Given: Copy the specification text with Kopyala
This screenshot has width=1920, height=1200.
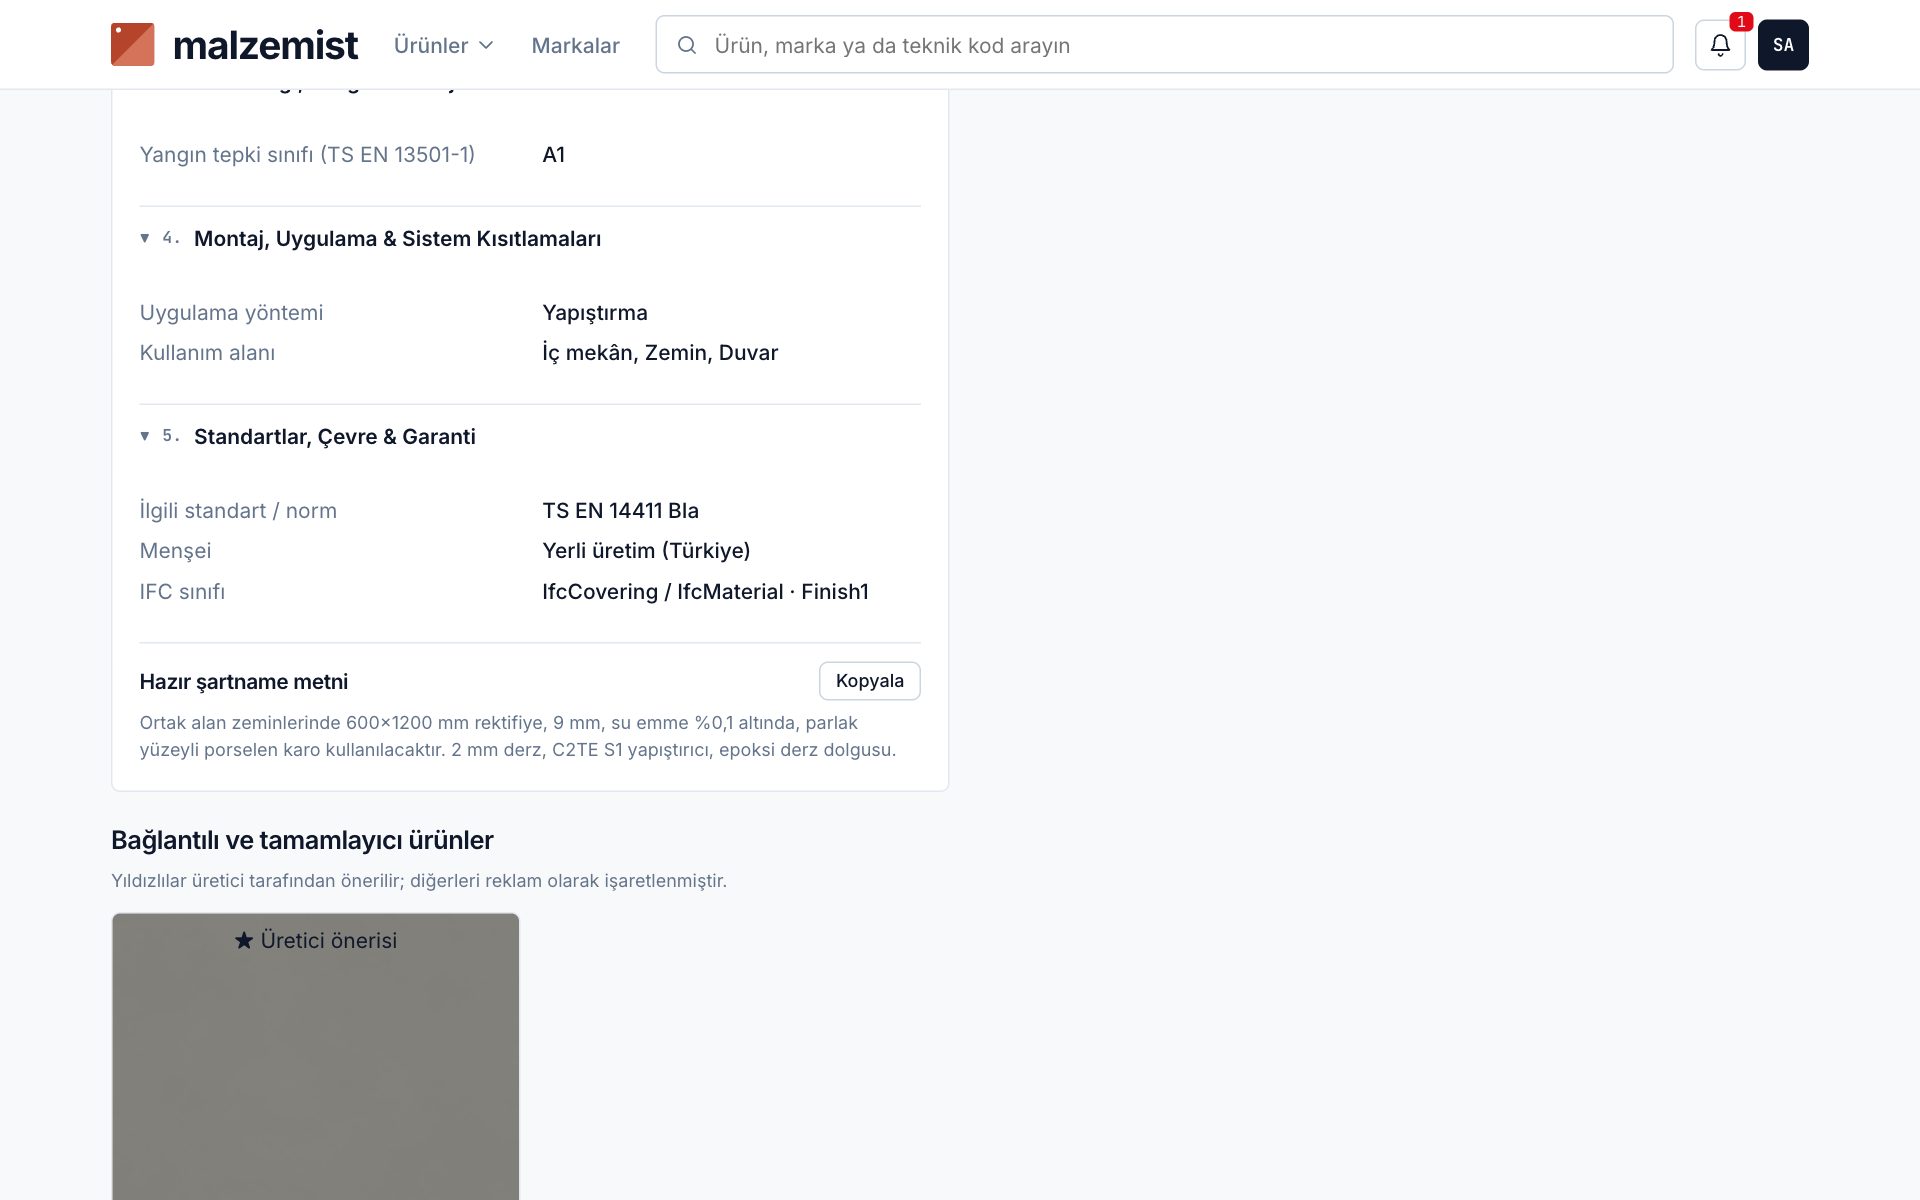Looking at the screenshot, I should (869, 681).
